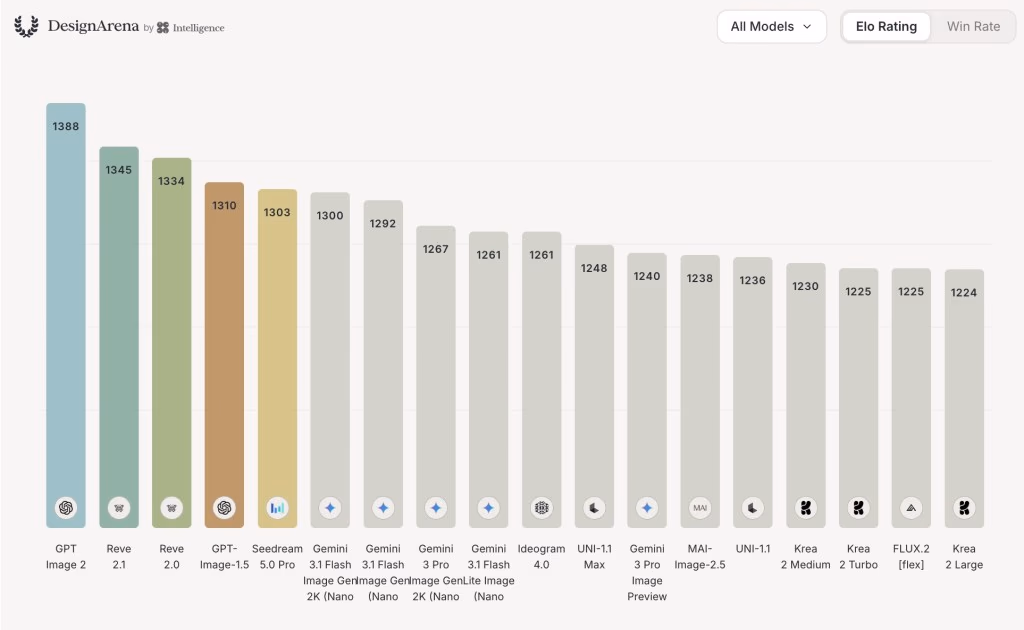Click the Gemini star icon on 1300 bar
1024x630 pixels.
[330, 507]
